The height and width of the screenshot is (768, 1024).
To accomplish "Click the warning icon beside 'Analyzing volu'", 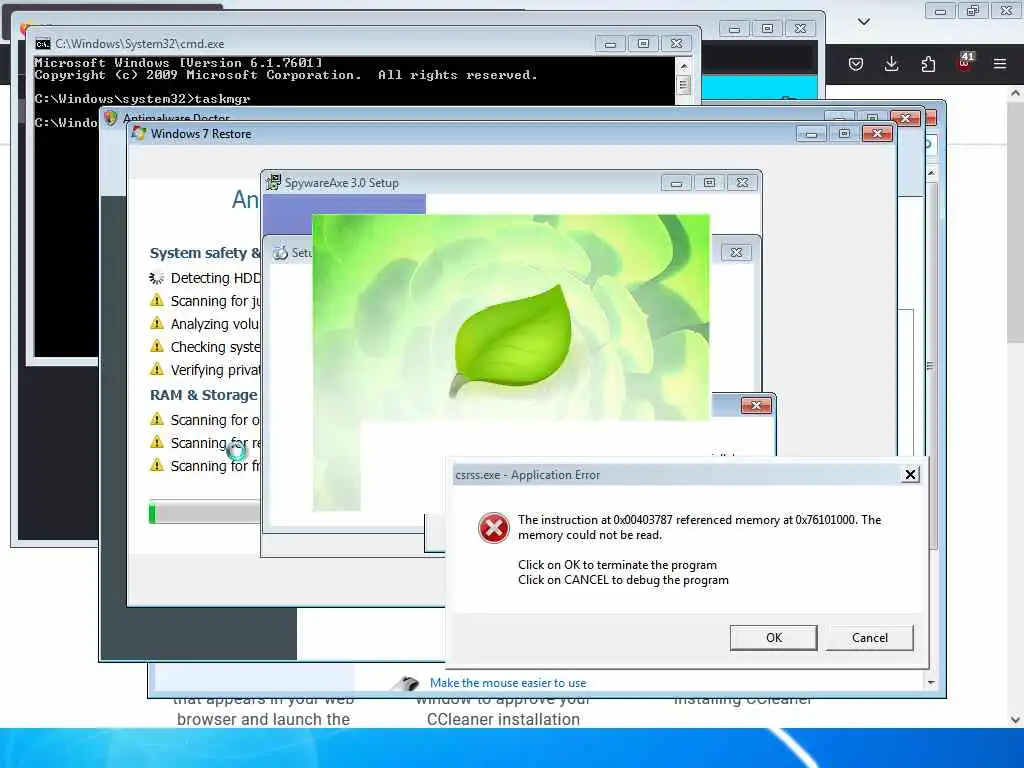I will (x=157, y=323).
